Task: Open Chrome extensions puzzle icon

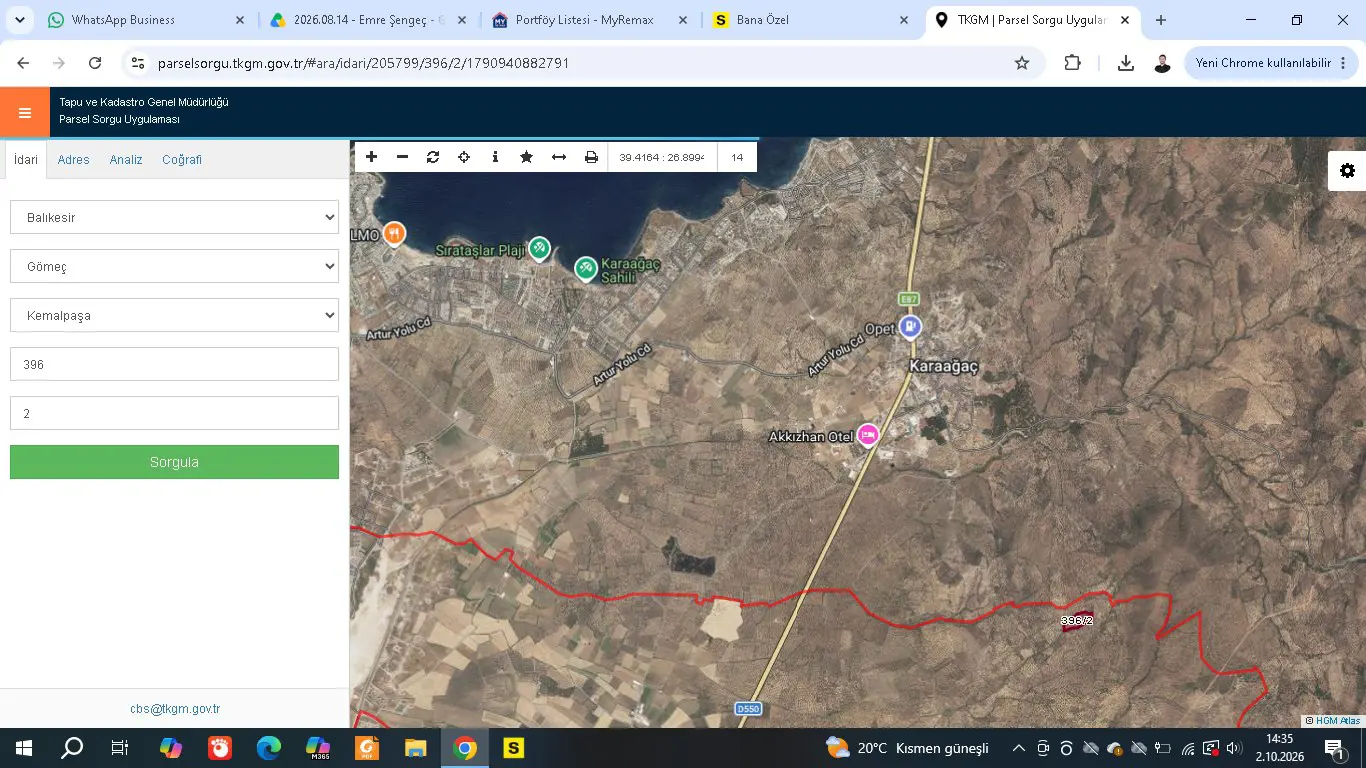Action: [1072, 63]
